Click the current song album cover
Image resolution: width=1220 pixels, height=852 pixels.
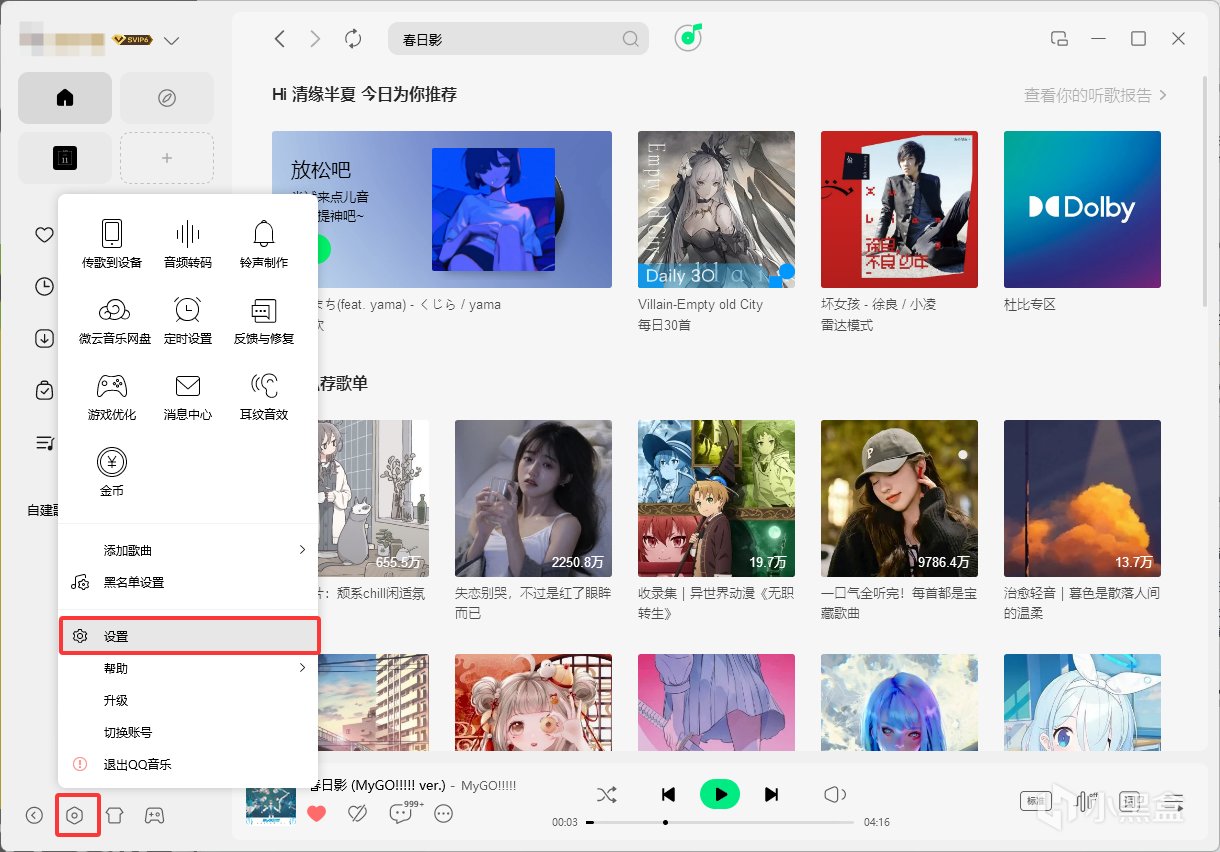point(270,805)
